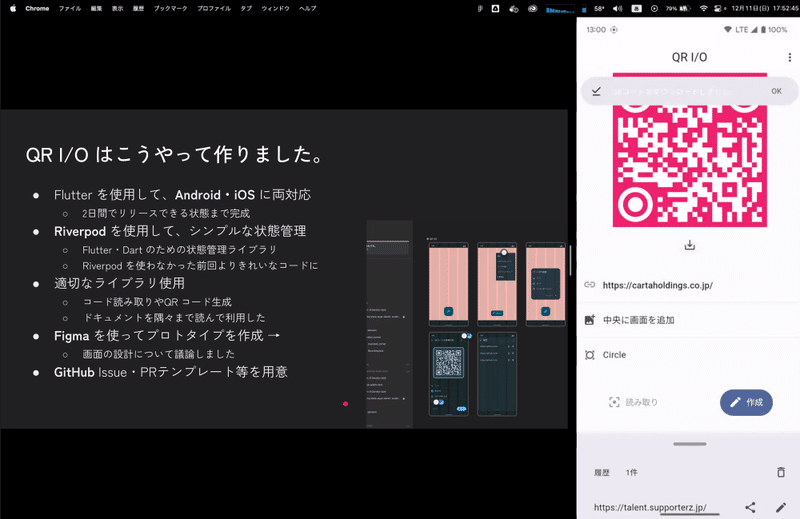Viewport: 800px width, 519px height.
Task: Open the プロファイル menu
Action: click(x=214, y=8)
